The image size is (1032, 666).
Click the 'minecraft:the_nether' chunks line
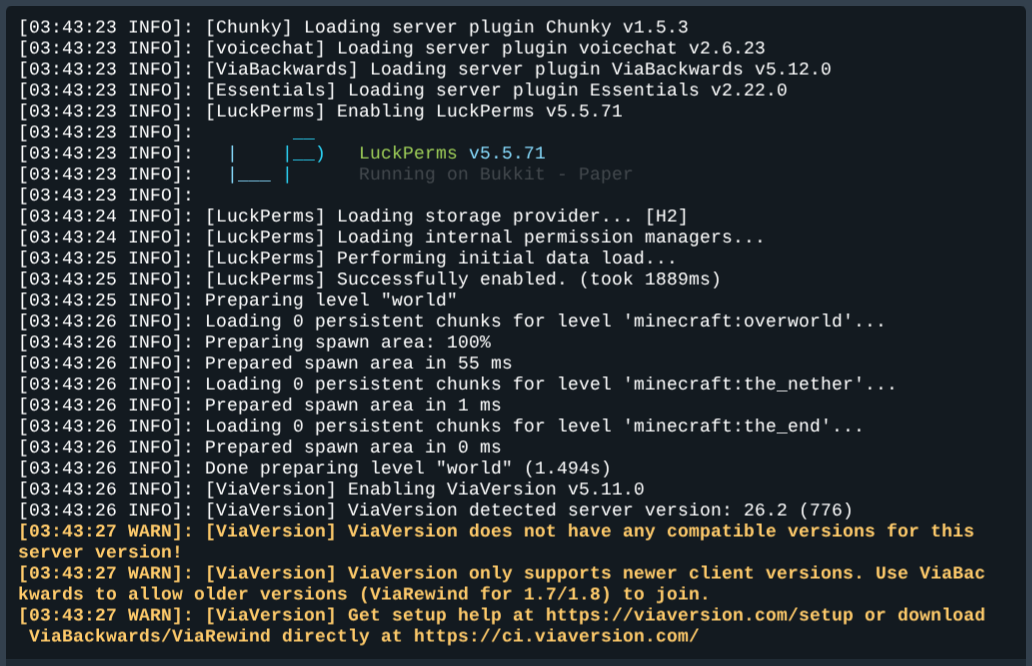[x=457, y=385]
